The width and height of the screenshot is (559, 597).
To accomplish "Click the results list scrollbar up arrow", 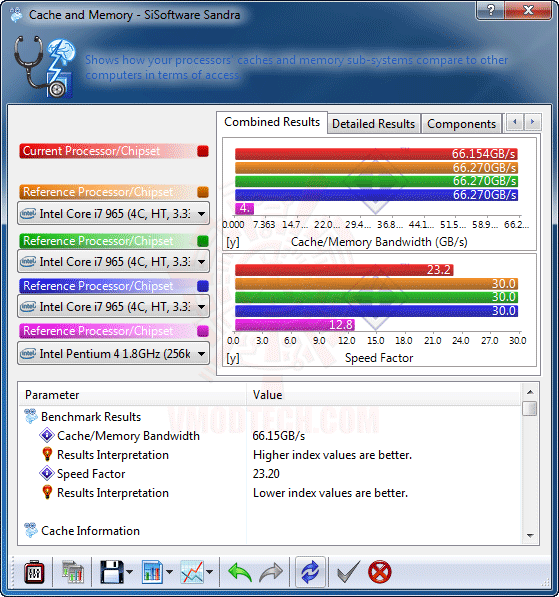I will point(530,392).
